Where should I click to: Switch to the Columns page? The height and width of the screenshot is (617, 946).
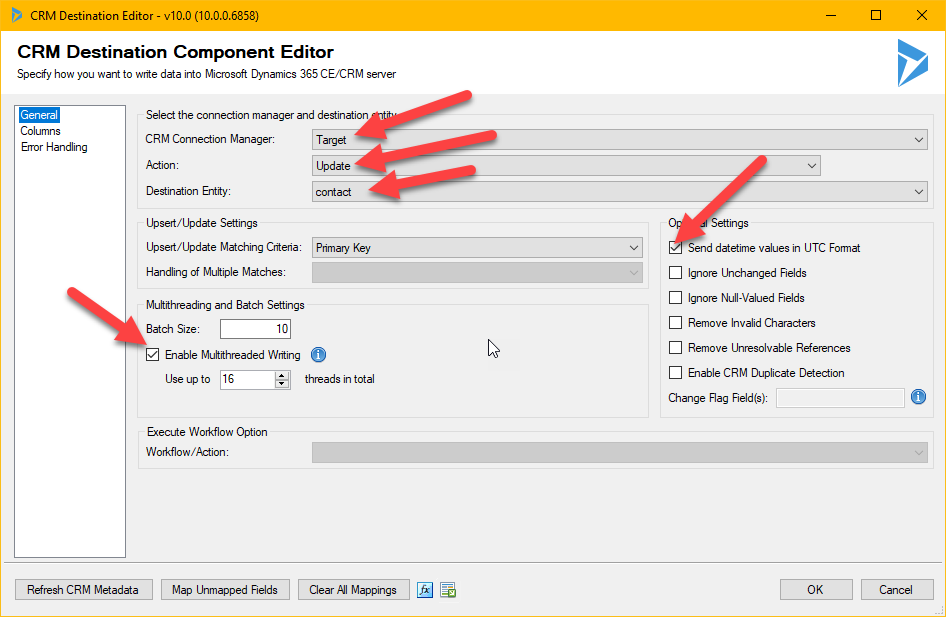(40, 131)
